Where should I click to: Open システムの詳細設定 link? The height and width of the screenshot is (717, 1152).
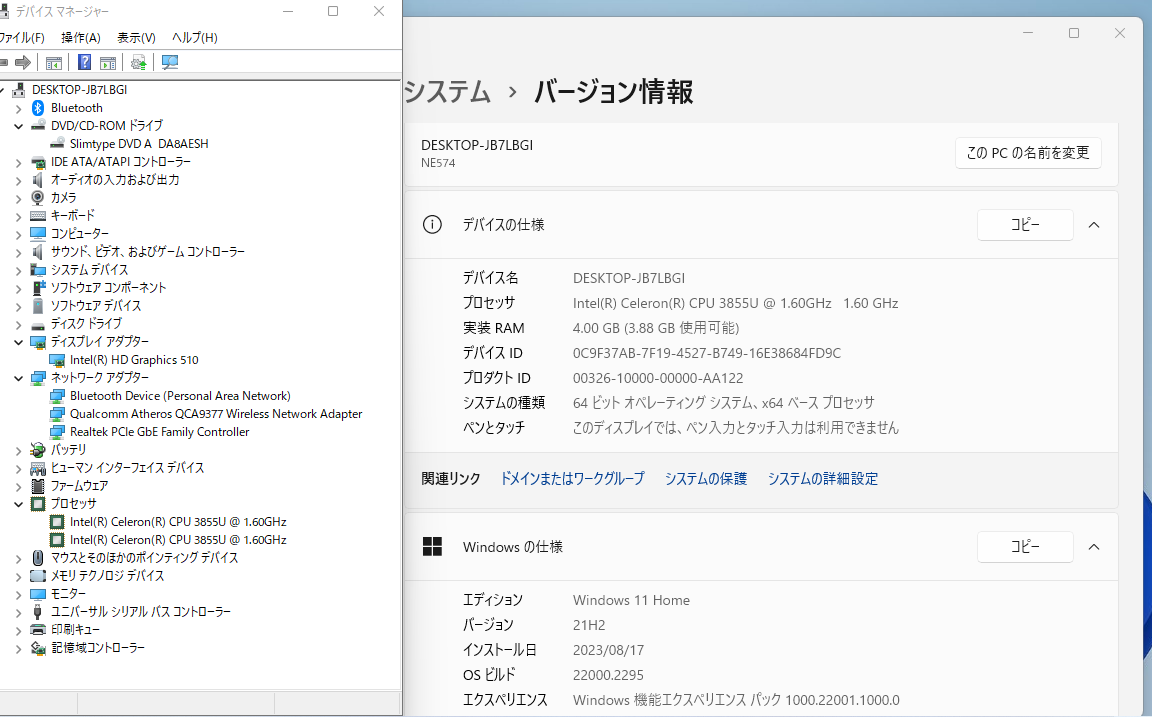(823, 479)
